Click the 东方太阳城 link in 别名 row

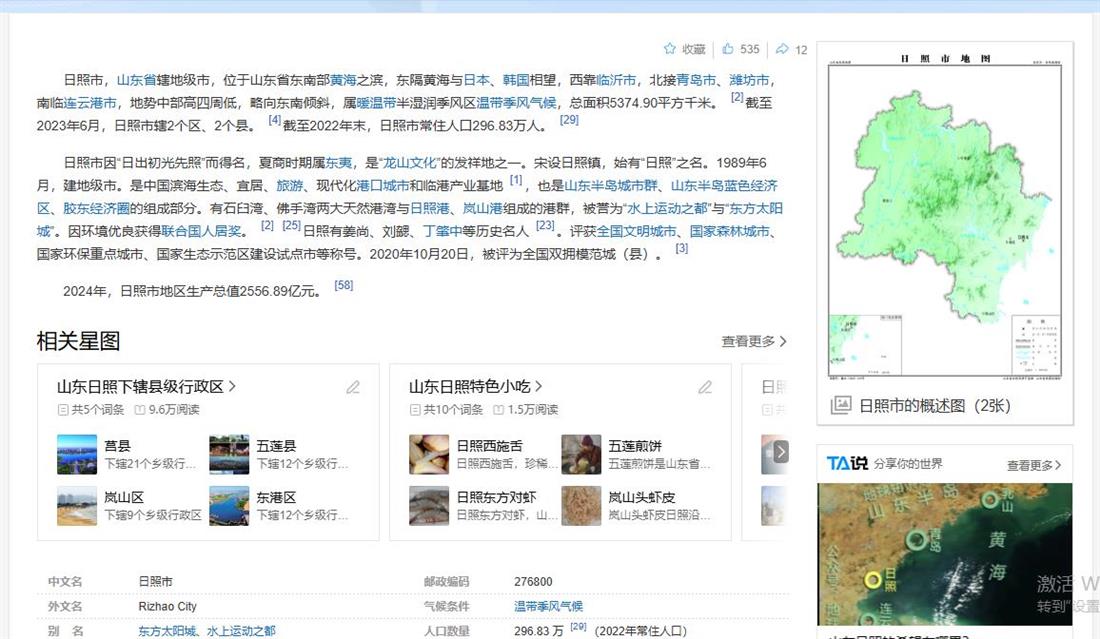[x=166, y=631]
